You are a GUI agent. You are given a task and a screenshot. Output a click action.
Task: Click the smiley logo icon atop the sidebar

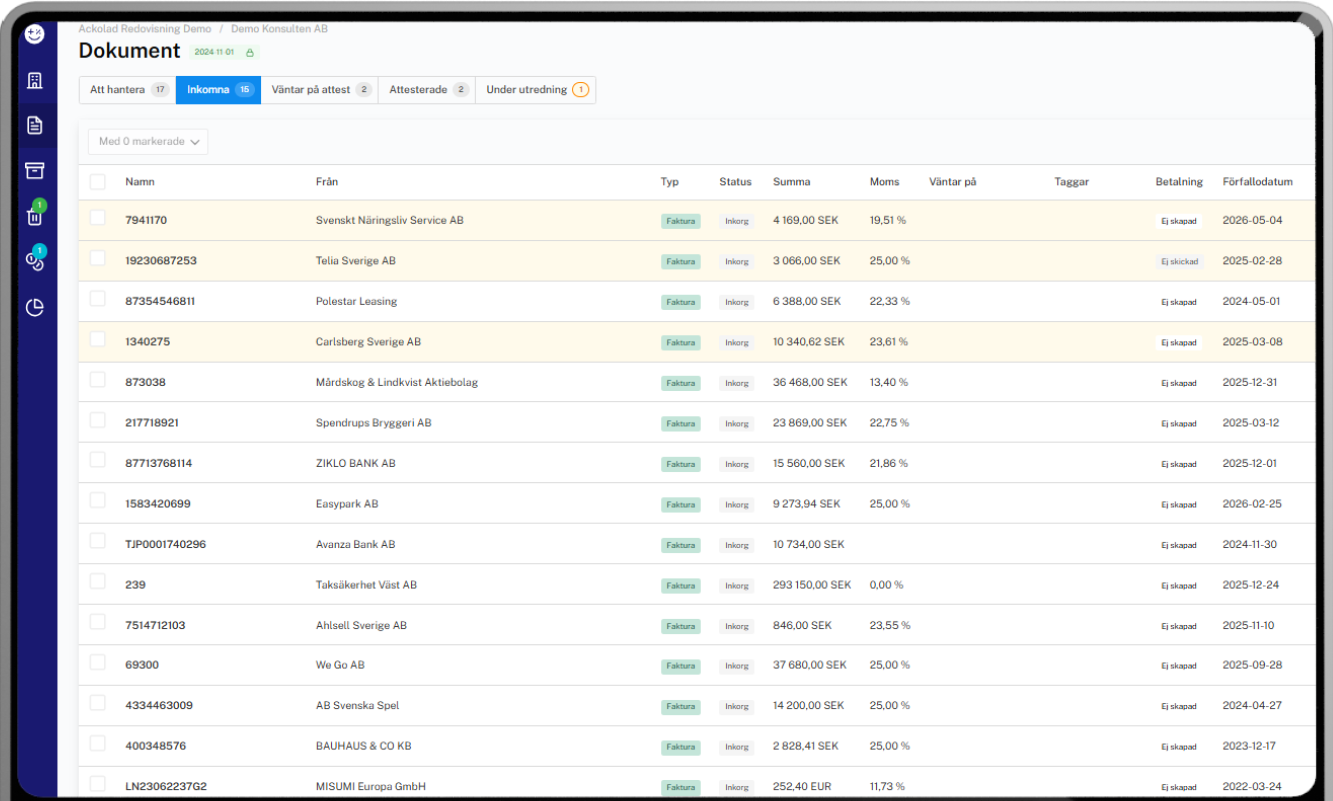(35, 33)
